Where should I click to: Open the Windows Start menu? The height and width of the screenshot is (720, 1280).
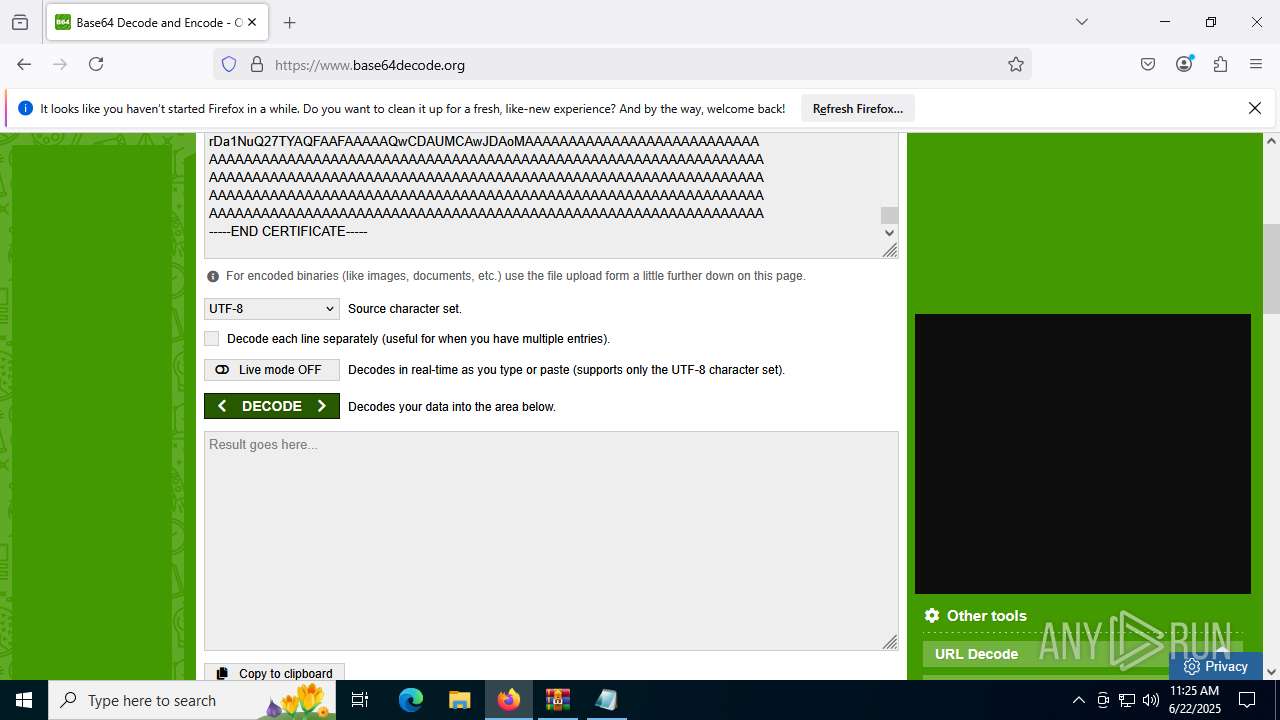tap(24, 700)
